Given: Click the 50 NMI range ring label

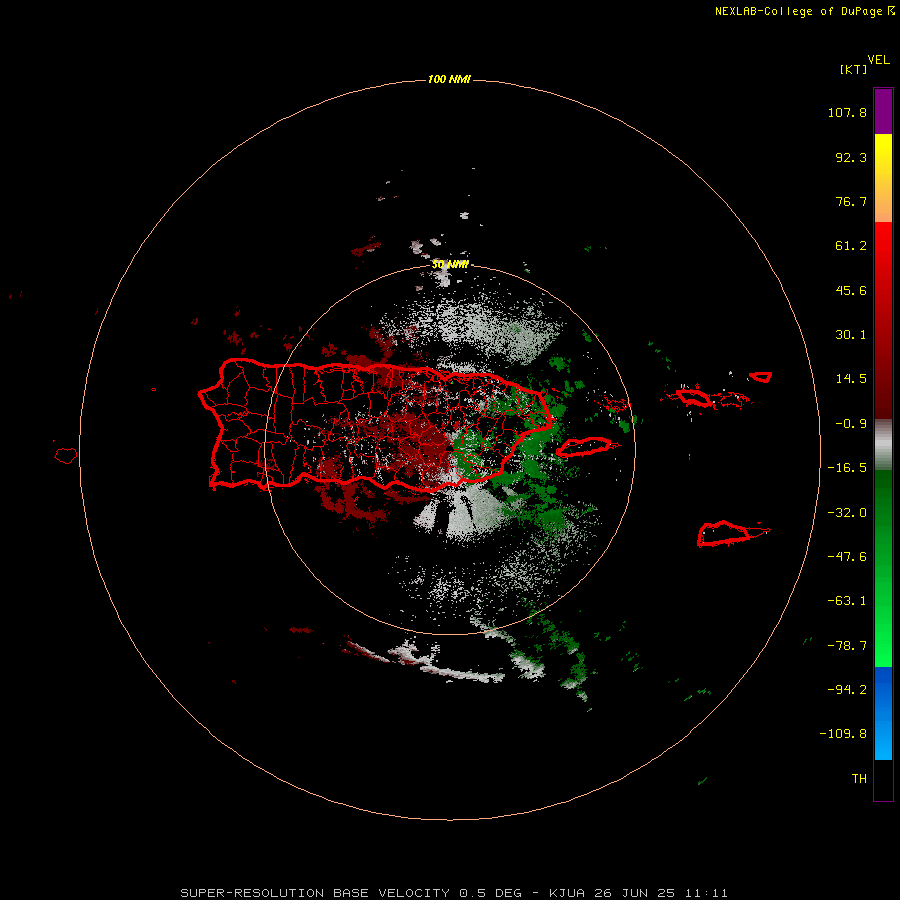Looking at the screenshot, I should coord(450,265).
